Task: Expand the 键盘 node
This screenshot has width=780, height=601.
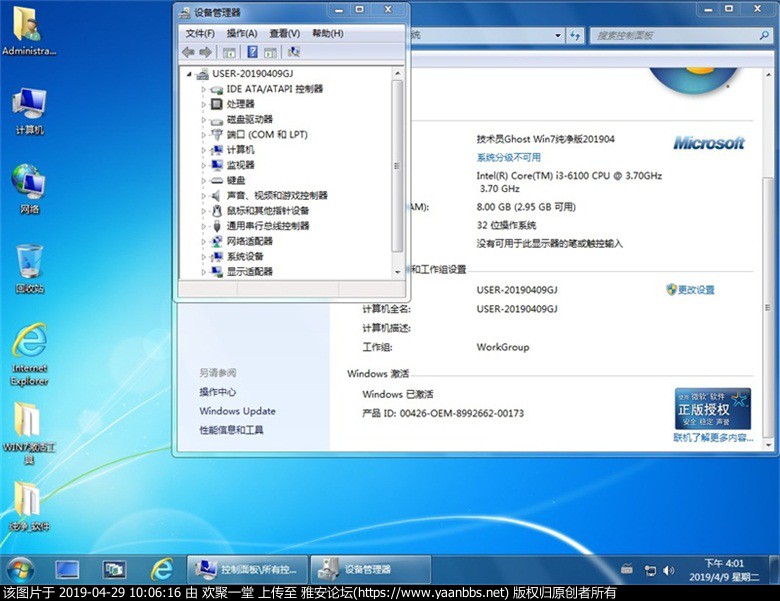Action: point(203,181)
